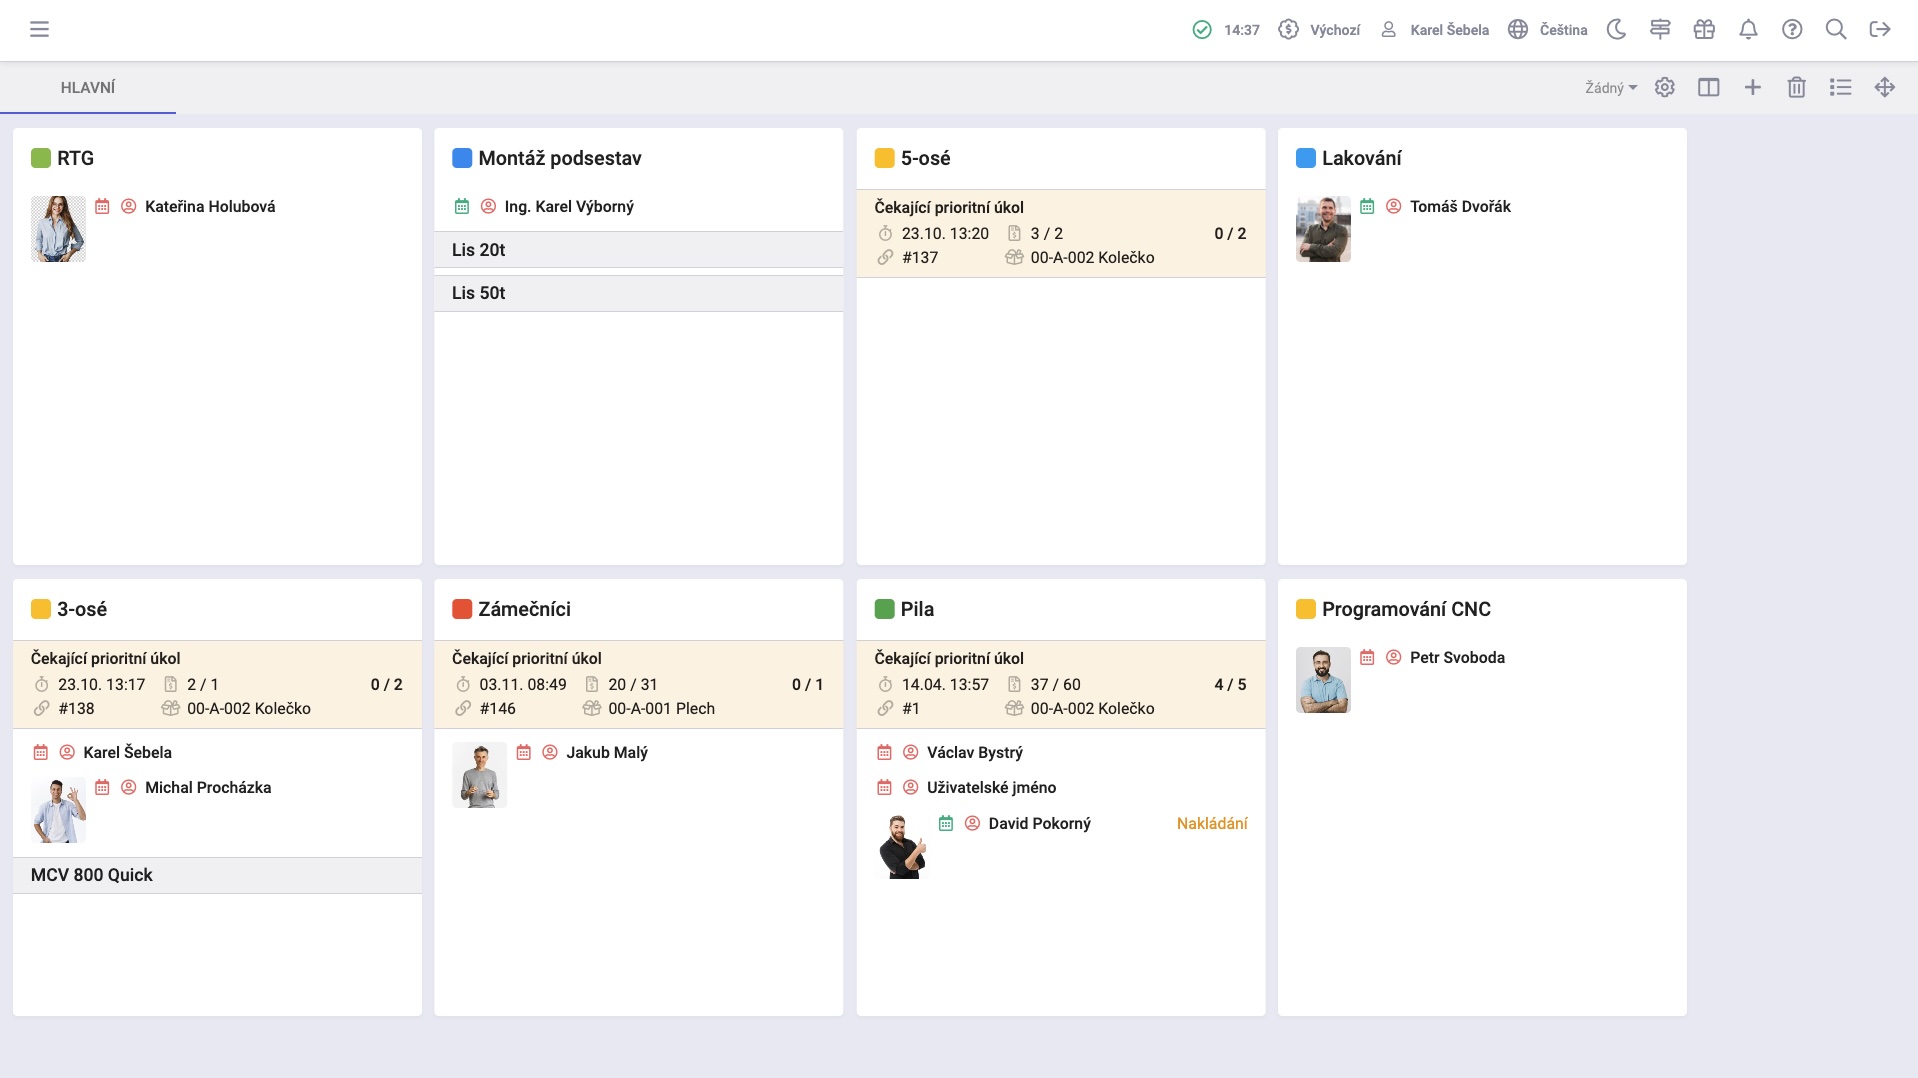Click the logout icon
The height and width of the screenshot is (1078, 1918).
click(1880, 29)
